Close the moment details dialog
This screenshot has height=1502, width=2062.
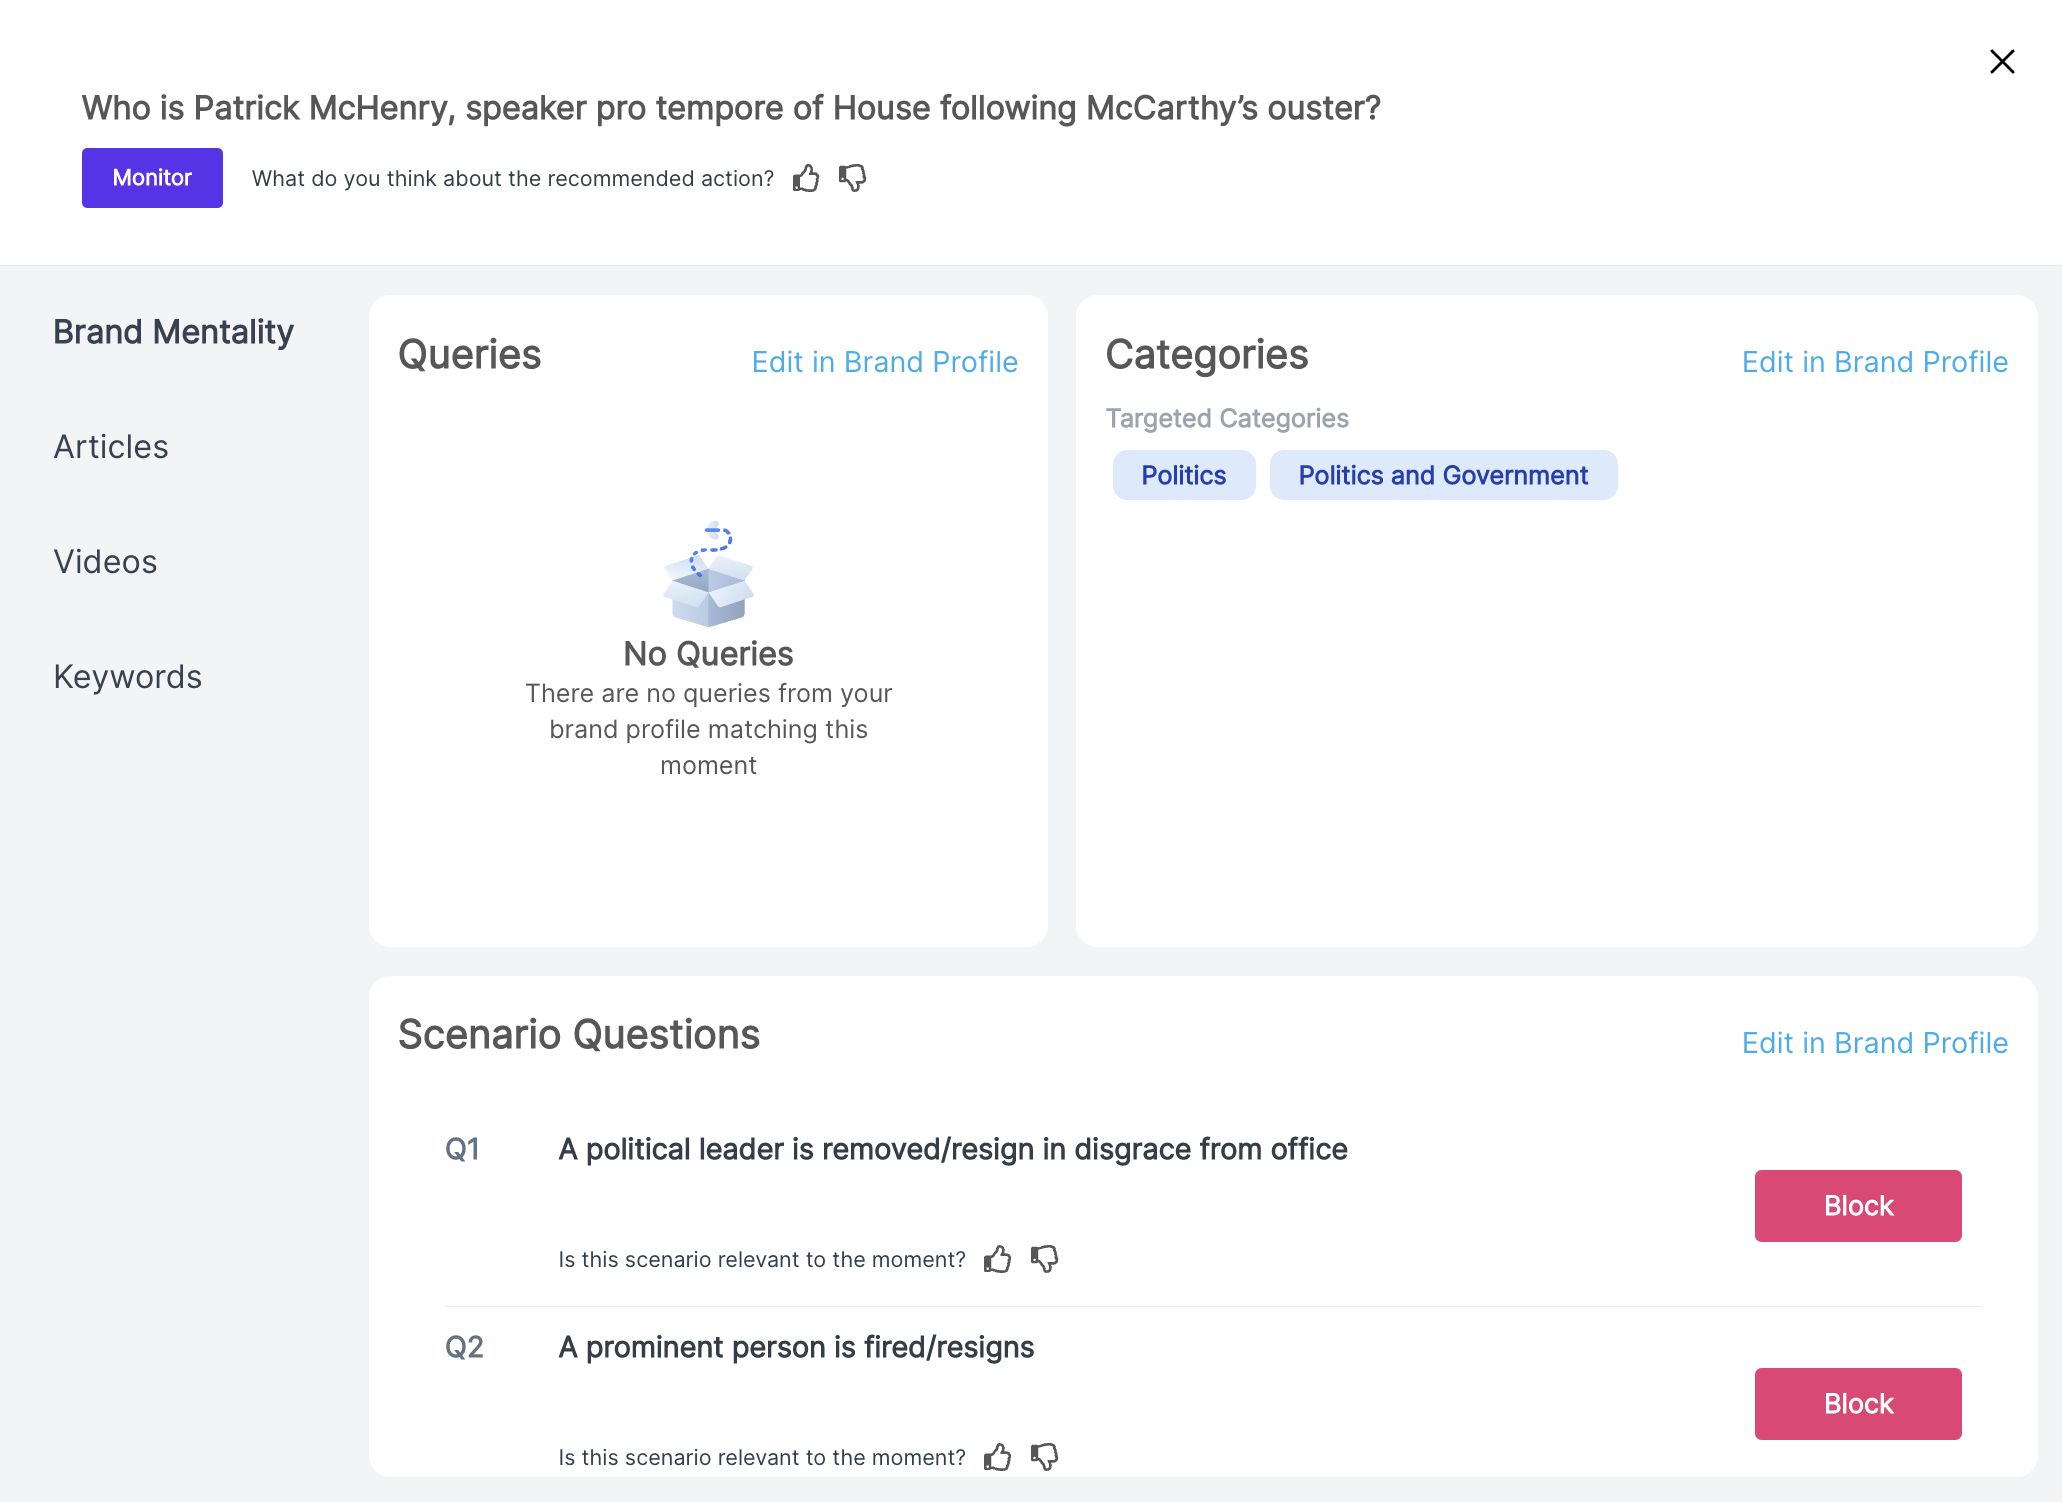coord(2002,62)
